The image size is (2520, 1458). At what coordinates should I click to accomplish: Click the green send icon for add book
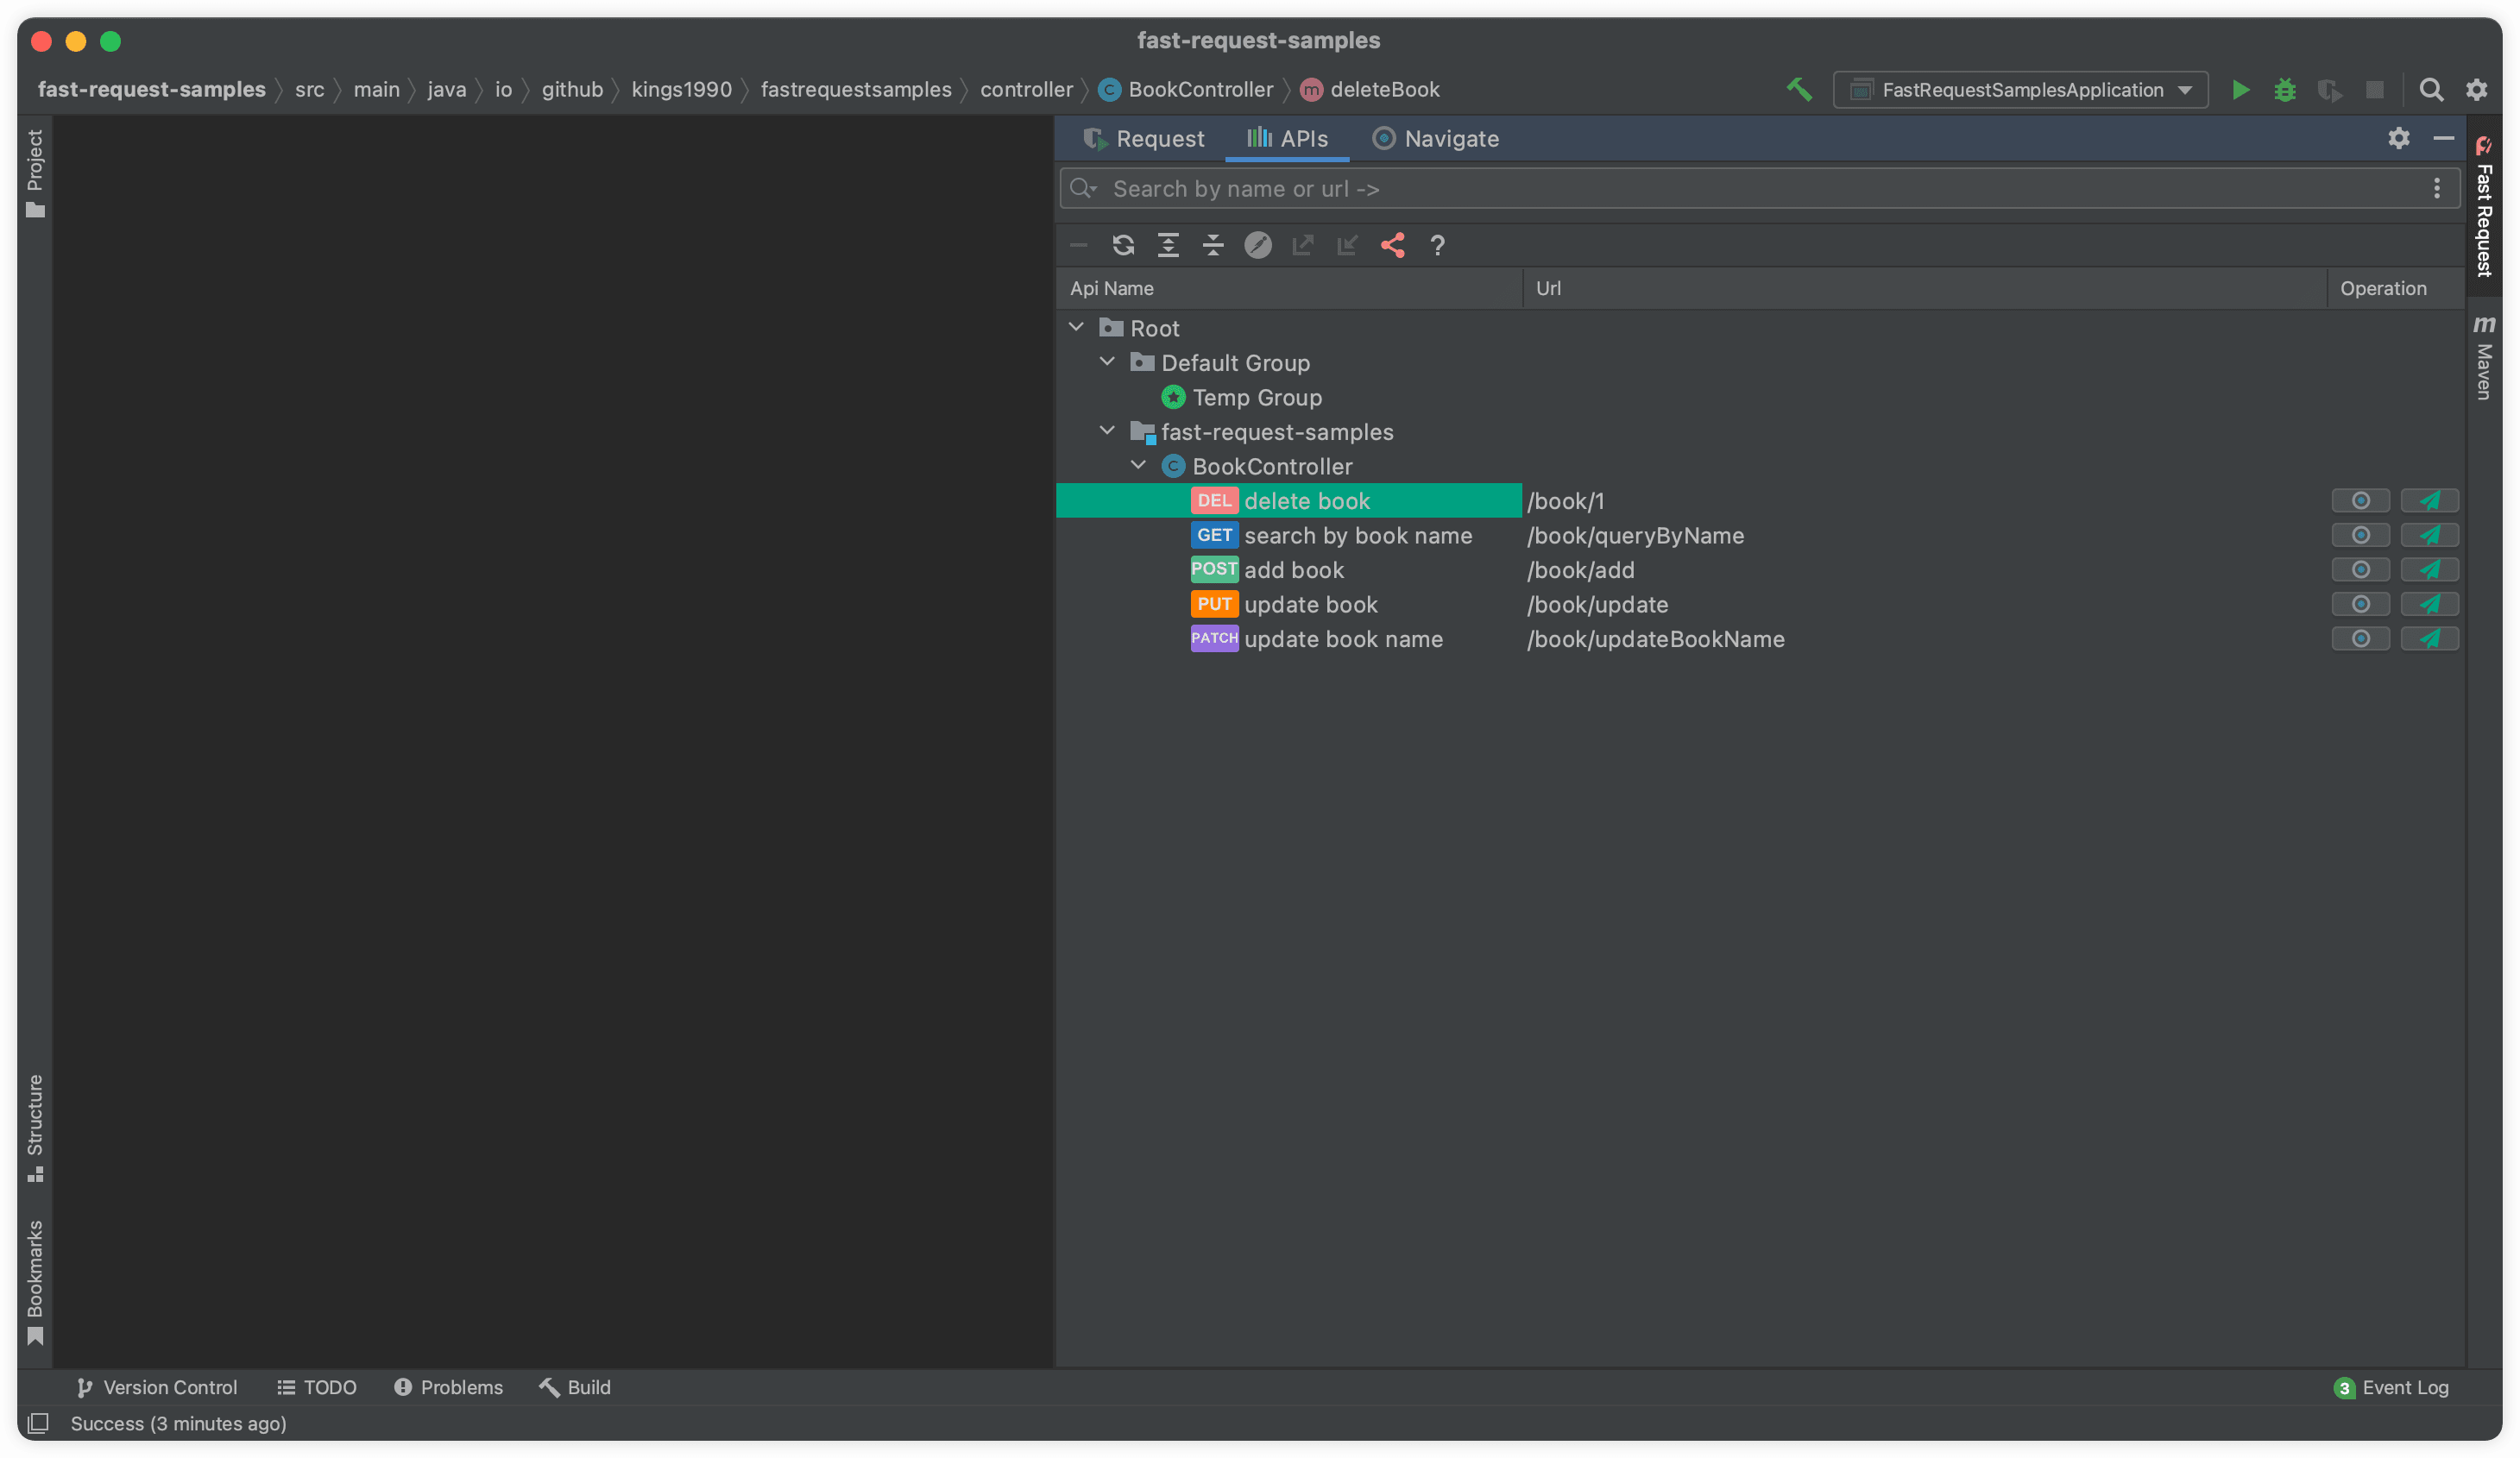2429,570
